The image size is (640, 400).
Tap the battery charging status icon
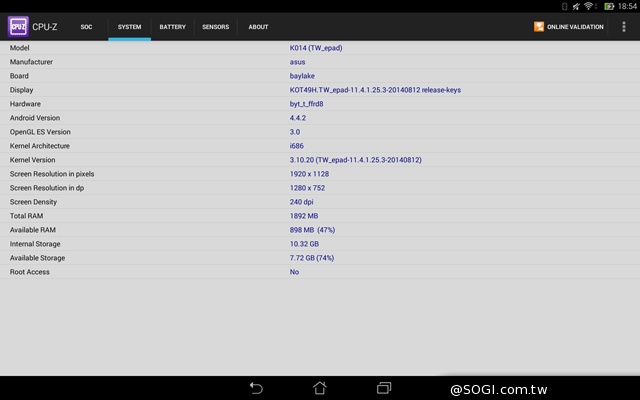[609, 6]
